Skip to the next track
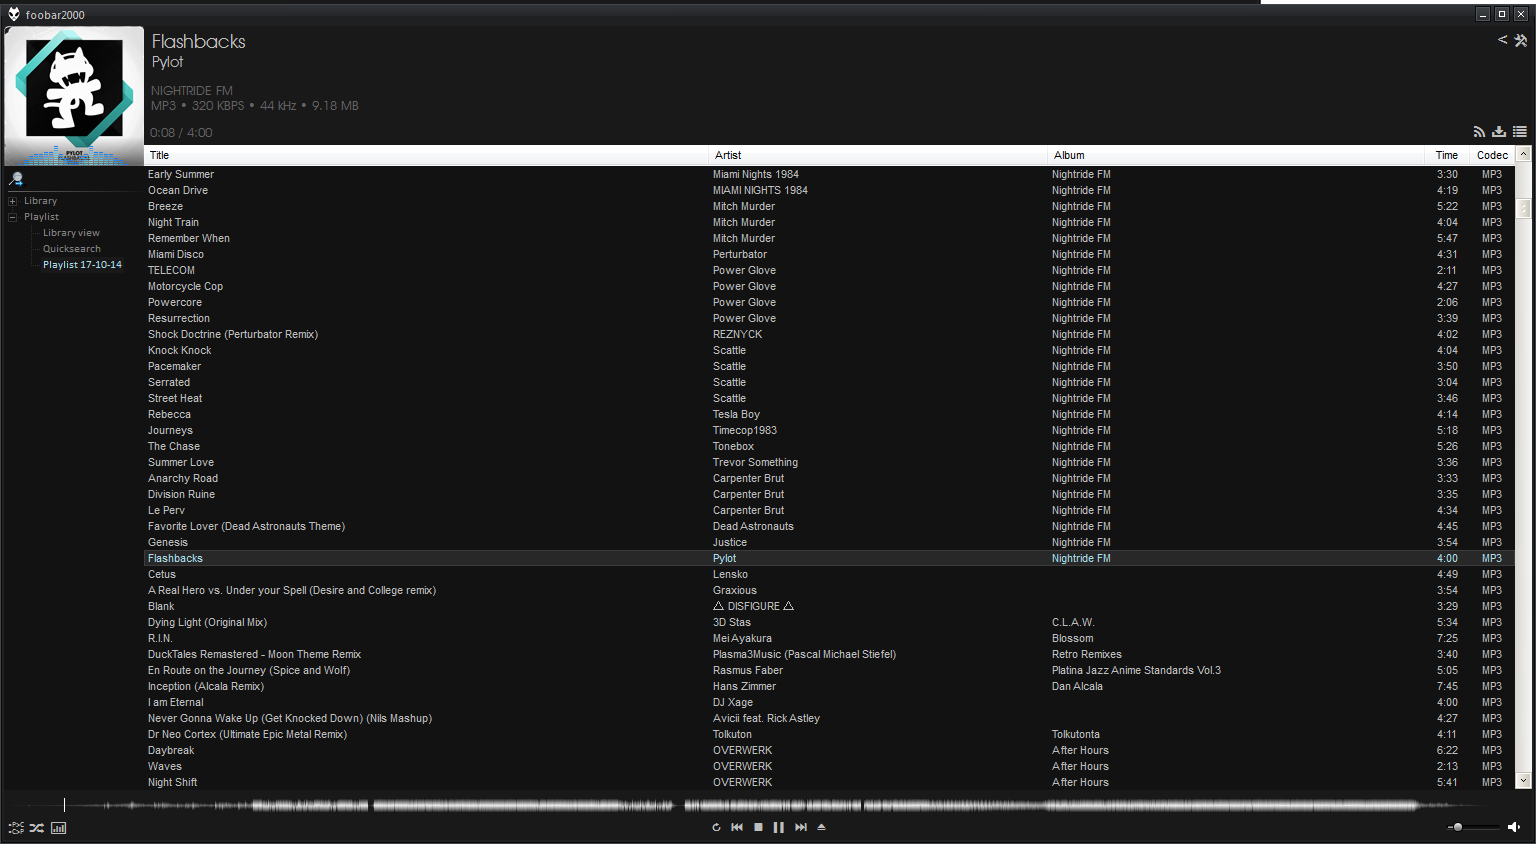1536x844 pixels. [x=801, y=827]
